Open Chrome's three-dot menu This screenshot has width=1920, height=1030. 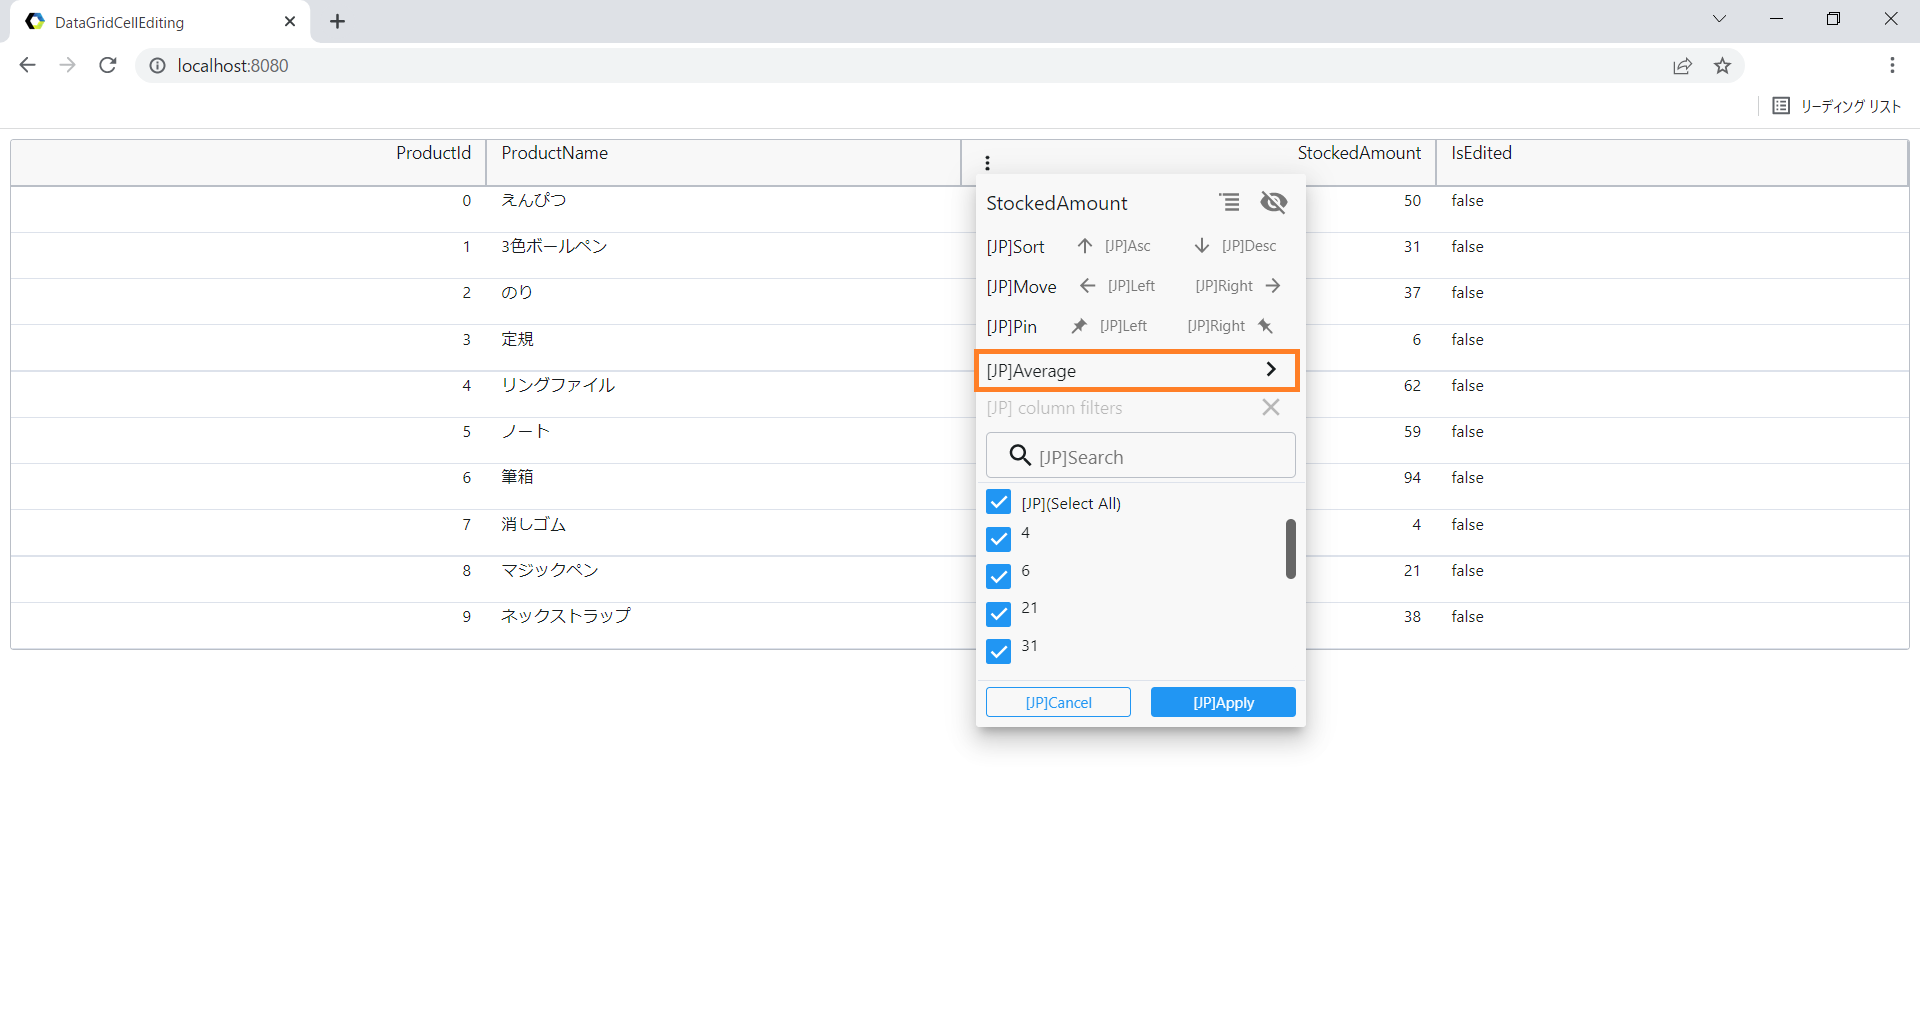(1892, 66)
